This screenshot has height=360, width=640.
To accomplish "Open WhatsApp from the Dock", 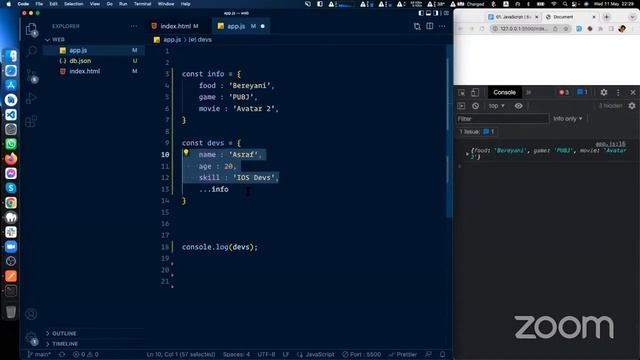I will tap(11, 144).
